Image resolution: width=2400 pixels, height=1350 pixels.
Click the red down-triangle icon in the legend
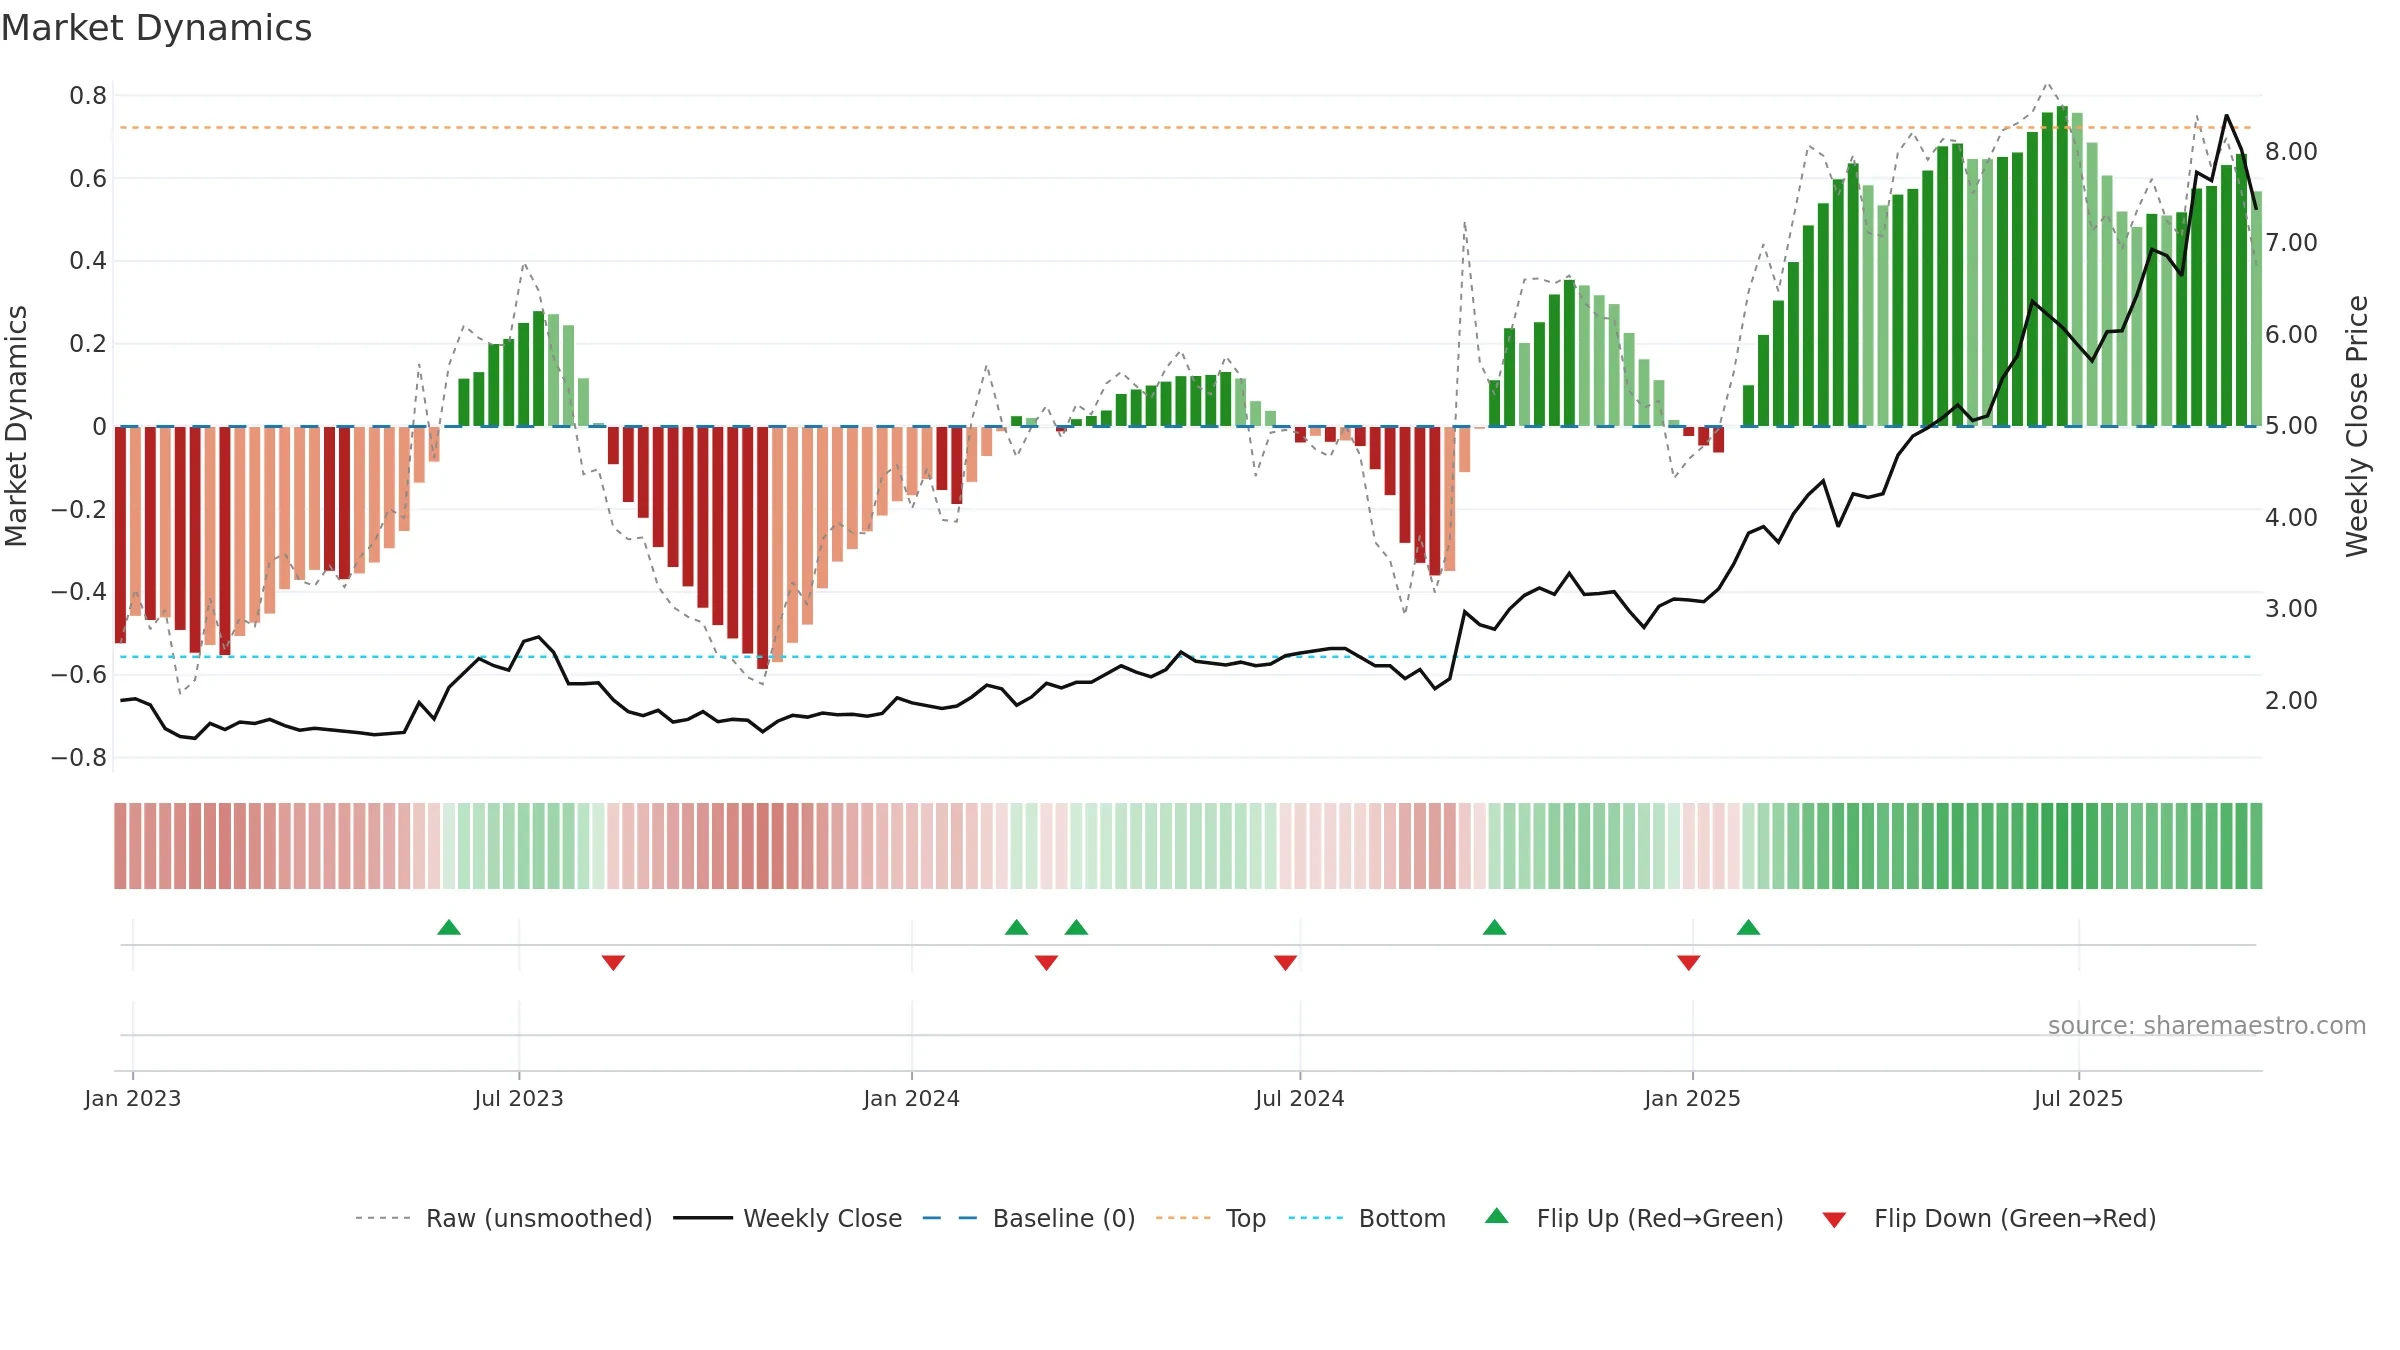(x=1834, y=1220)
